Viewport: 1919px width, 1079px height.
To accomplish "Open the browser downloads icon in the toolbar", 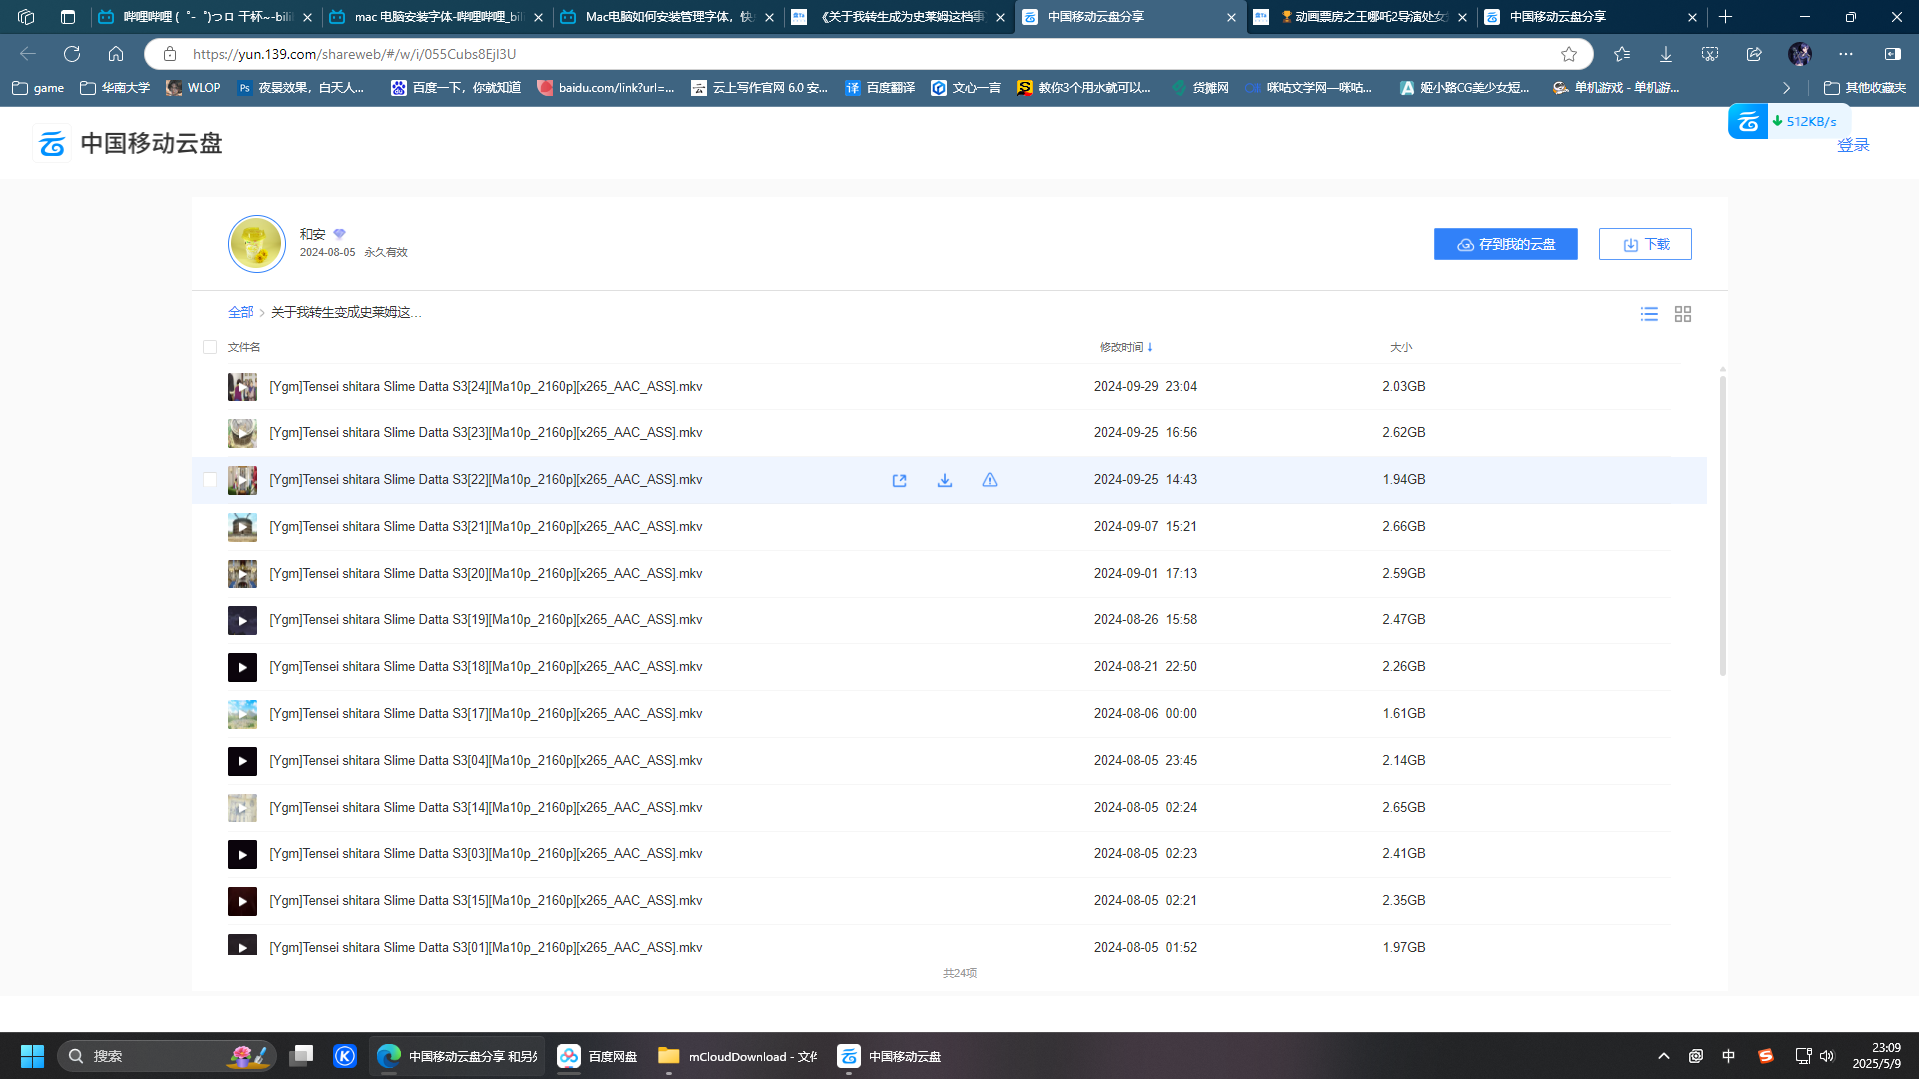I will [x=1666, y=54].
